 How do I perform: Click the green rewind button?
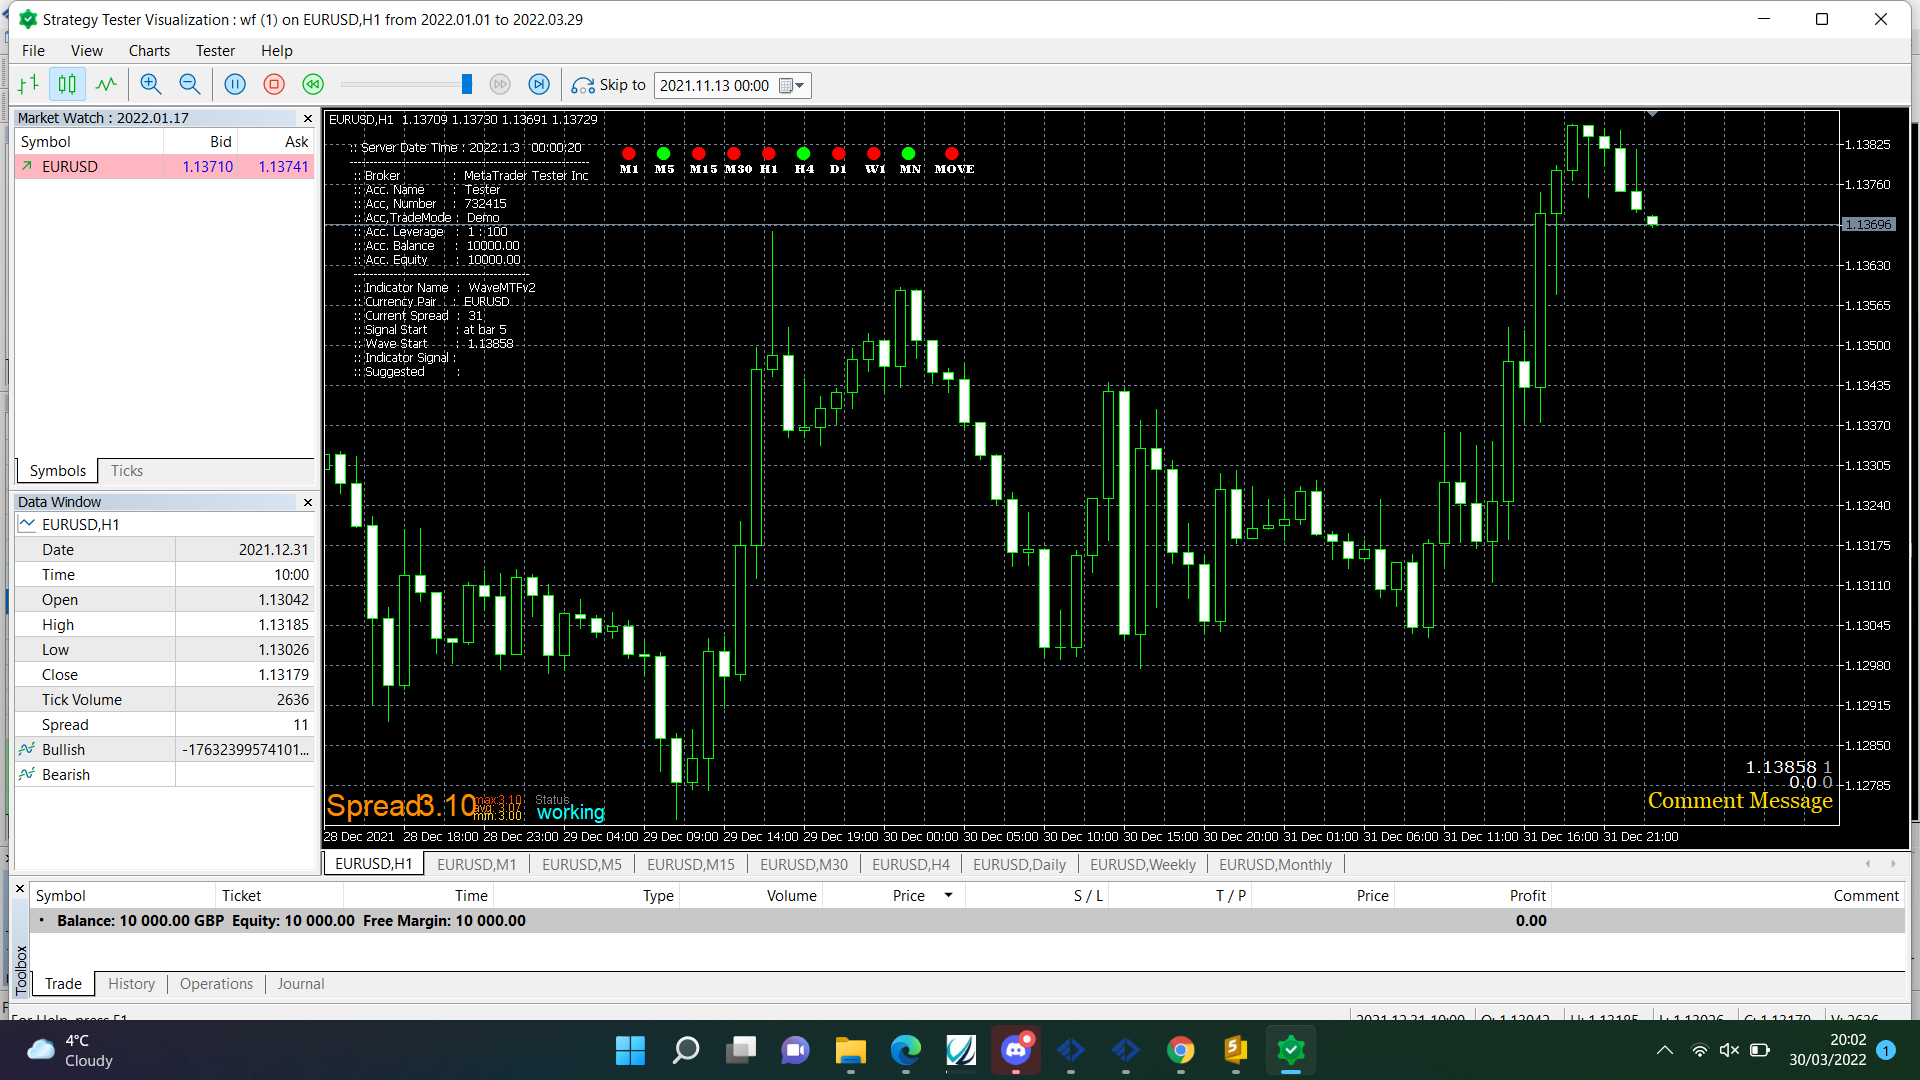click(313, 85)
